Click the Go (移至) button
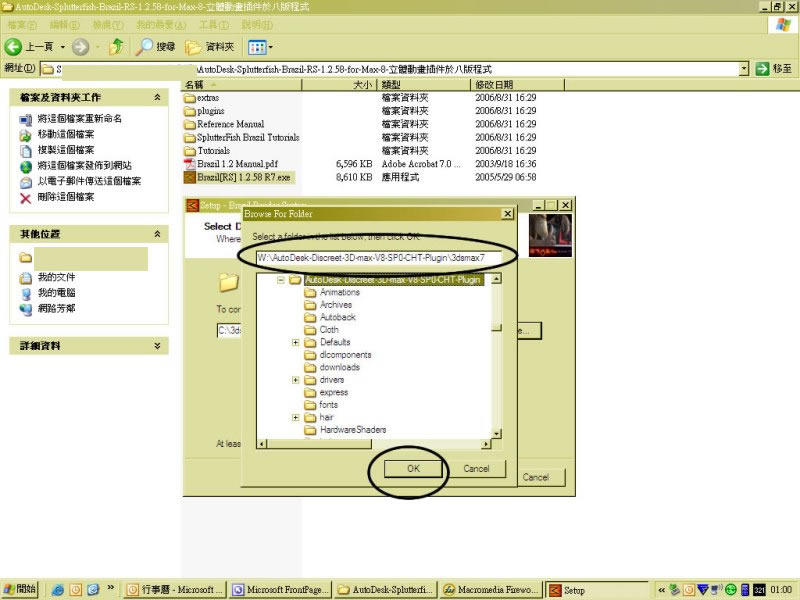The height and width of the screenshot is (600, 800). click(x=773, y=68)
